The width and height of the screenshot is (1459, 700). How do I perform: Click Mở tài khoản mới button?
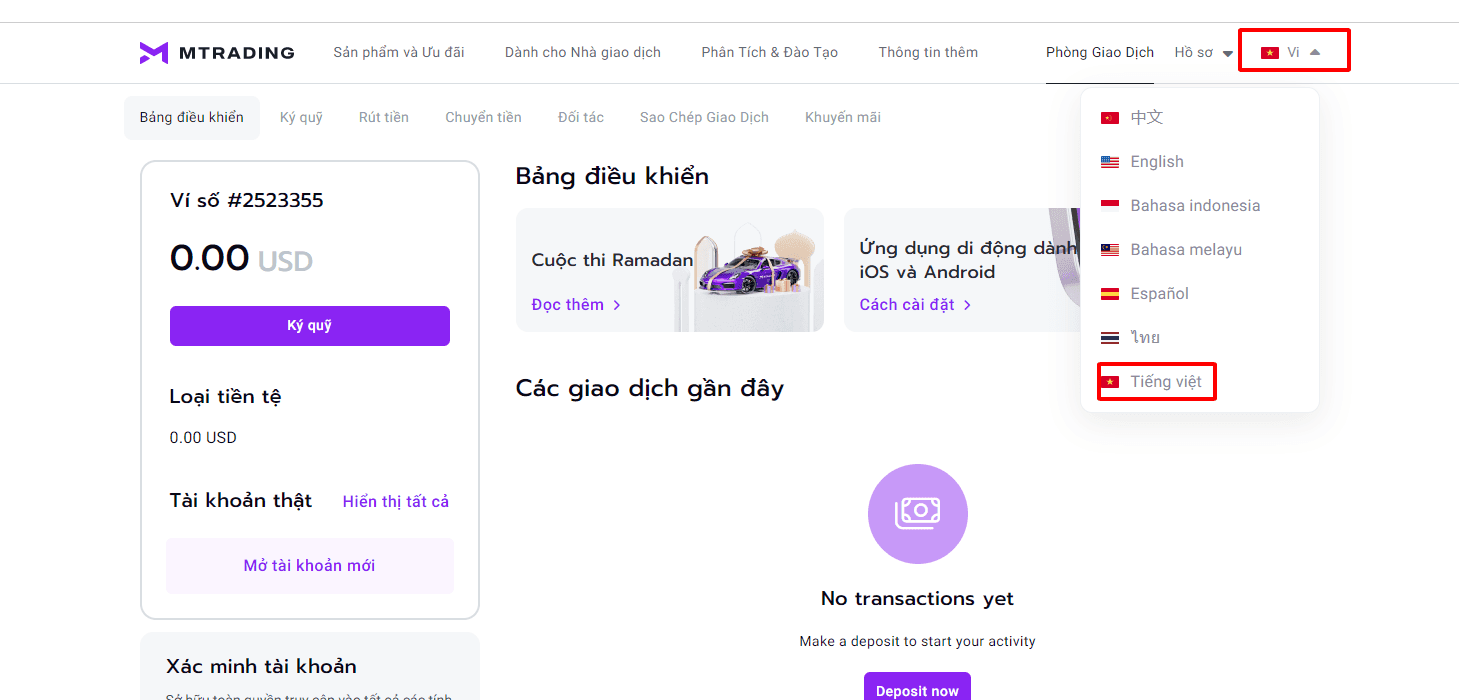coord(310,566)
